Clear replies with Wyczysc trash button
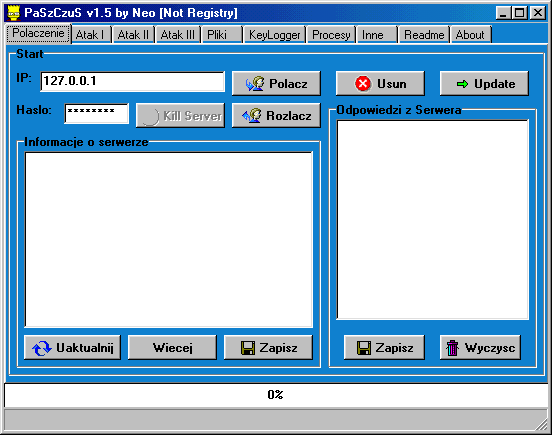This screenshot has width=552, height=435. pos(480,347)
